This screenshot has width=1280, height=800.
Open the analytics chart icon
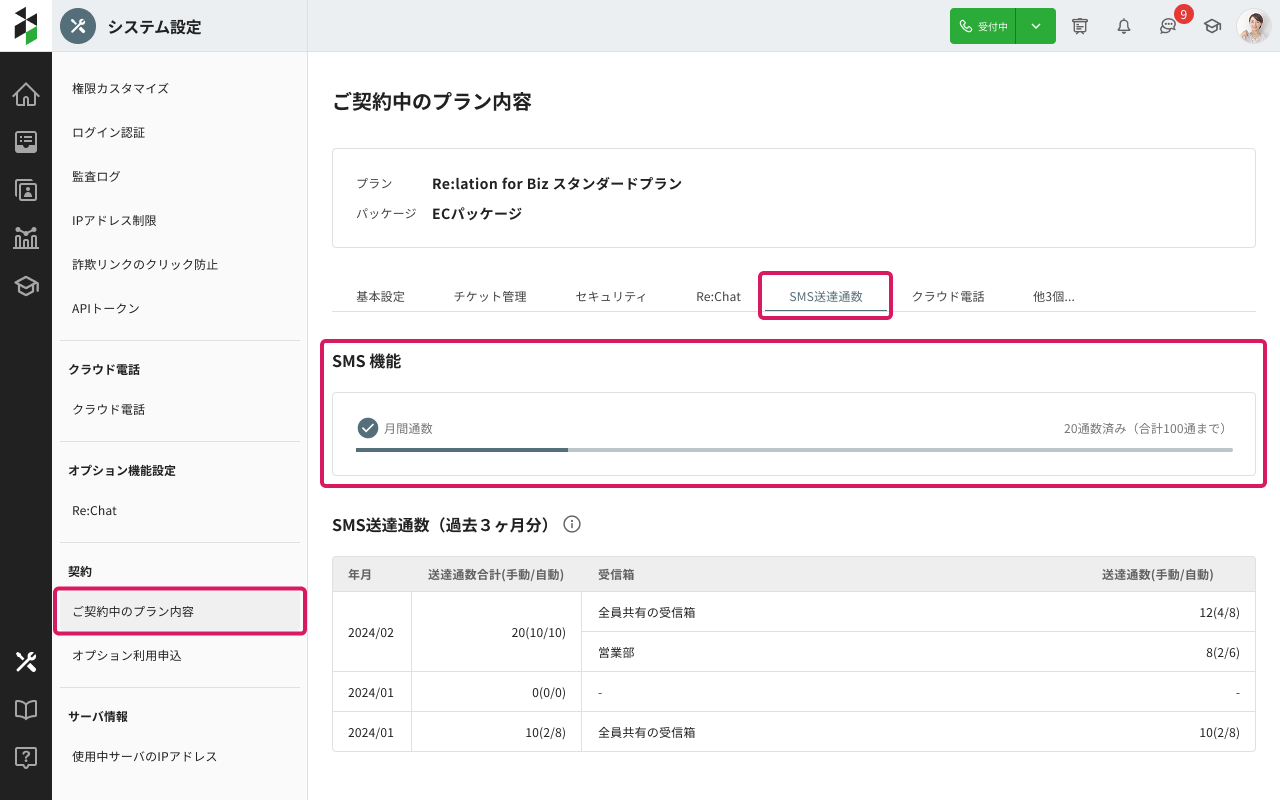coord(26,238)
